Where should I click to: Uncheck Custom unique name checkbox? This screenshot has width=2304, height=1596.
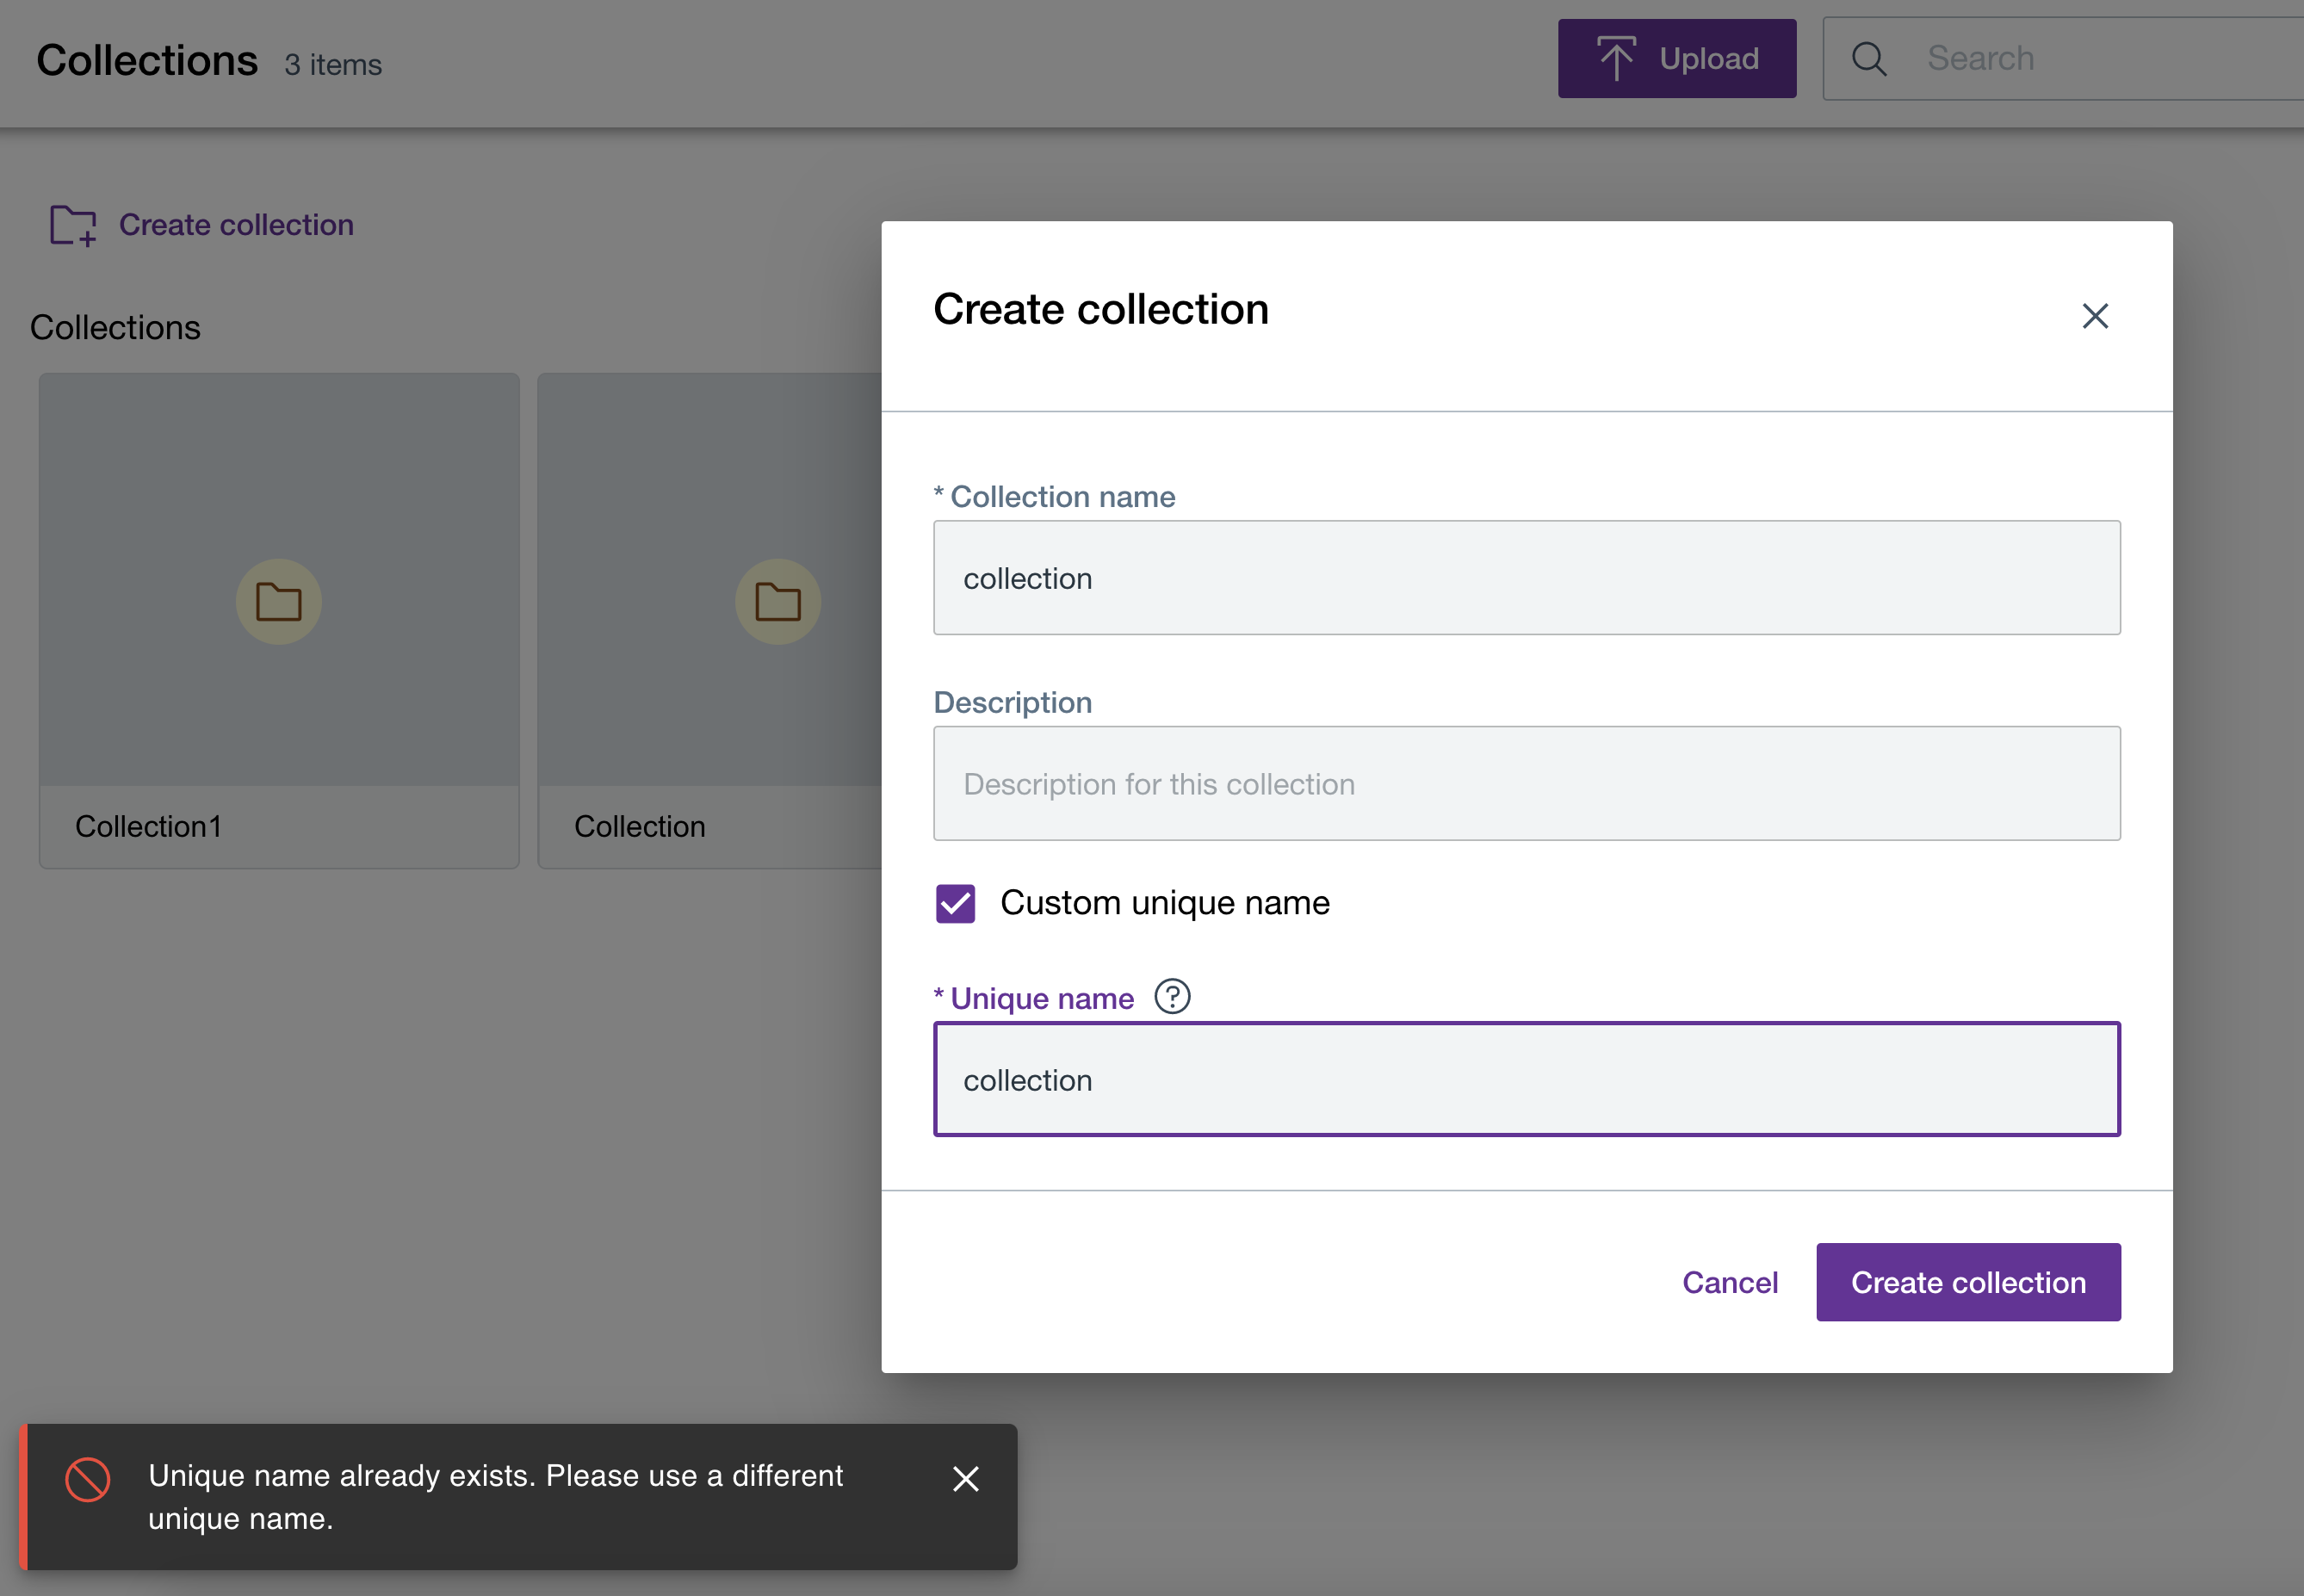955,903
